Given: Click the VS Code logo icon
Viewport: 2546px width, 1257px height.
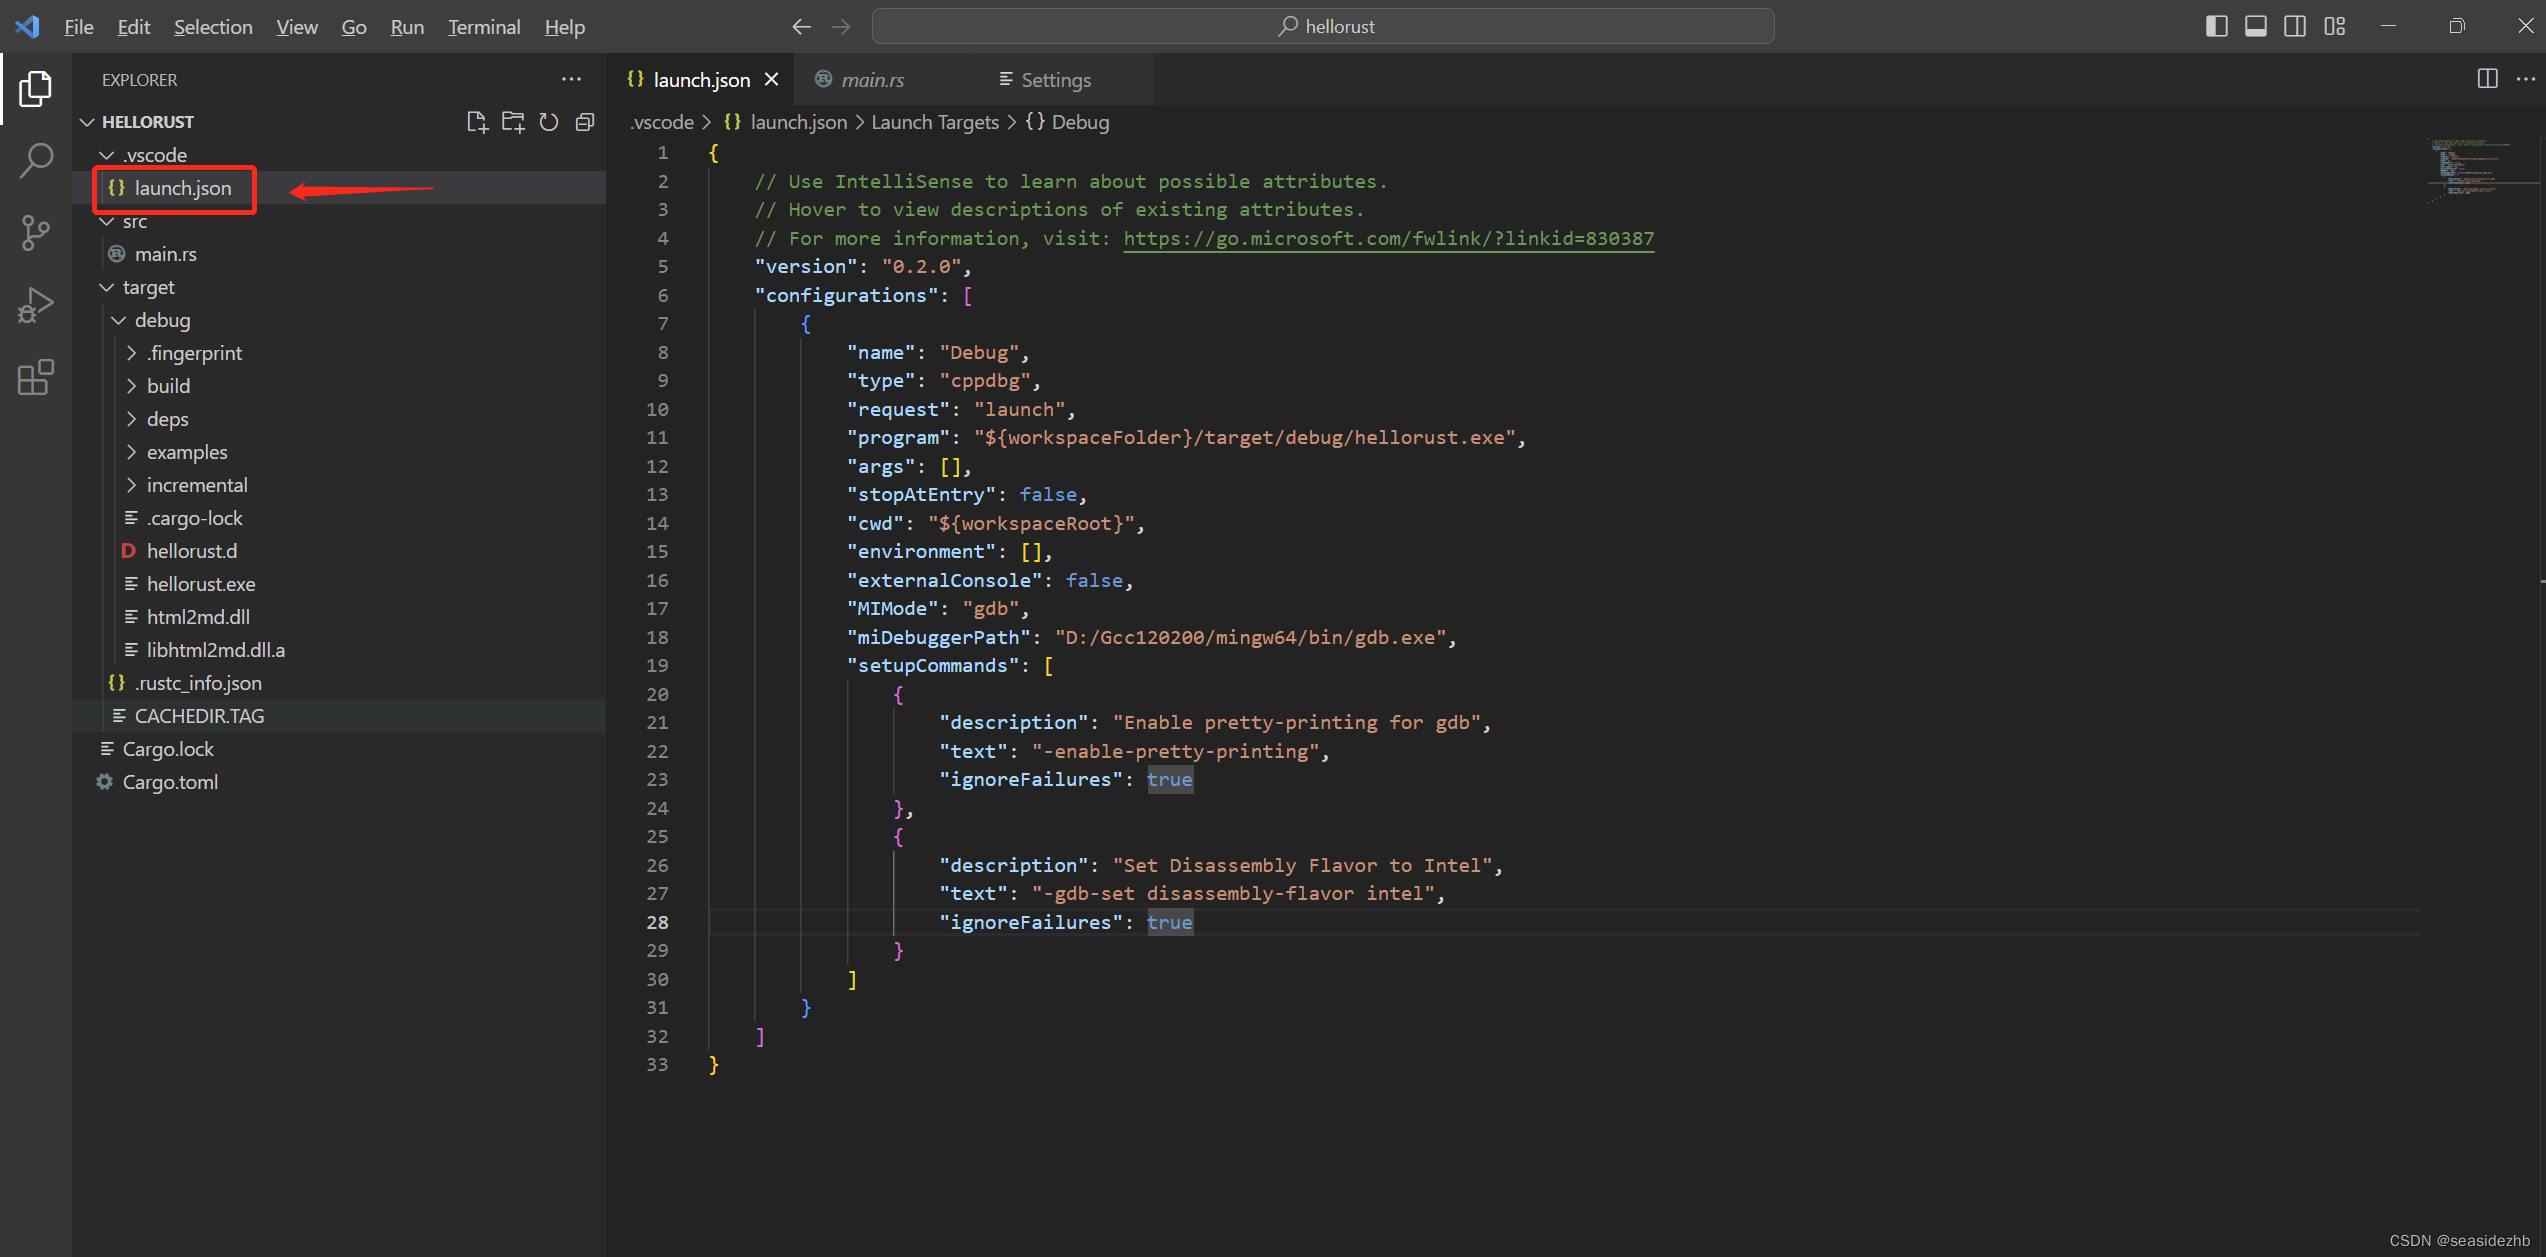Looking at the screenshot, I should point(27,27).
